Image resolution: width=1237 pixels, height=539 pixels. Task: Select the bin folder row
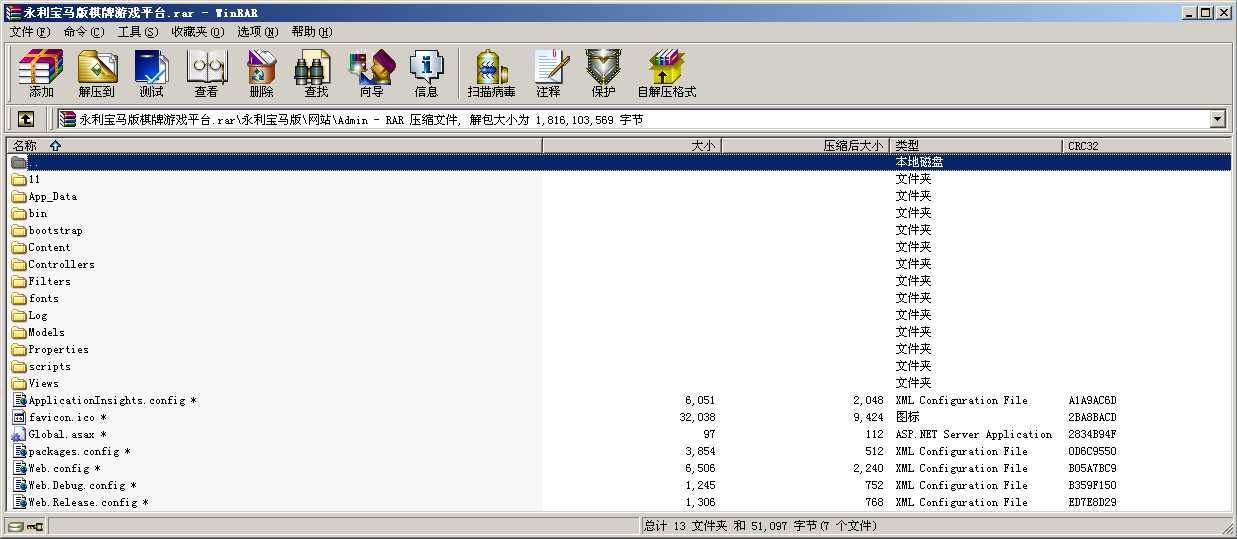(618, 213)
